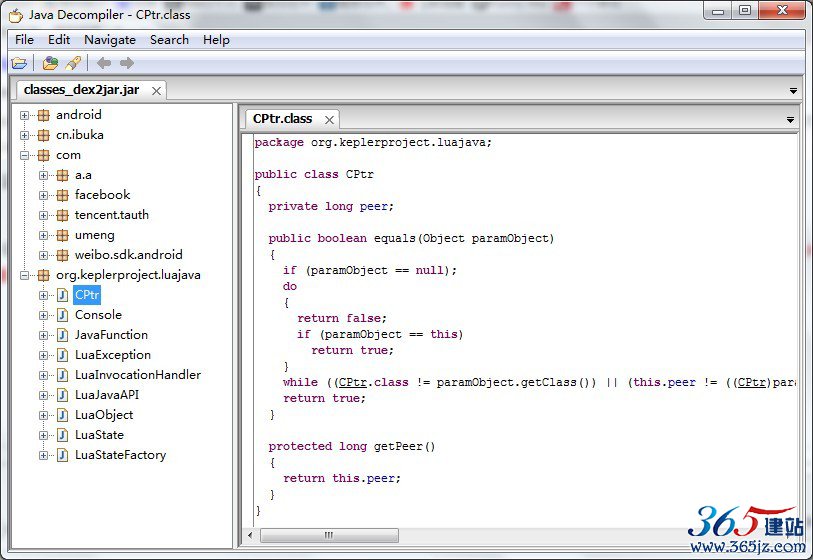Click the android package icon

44,115
